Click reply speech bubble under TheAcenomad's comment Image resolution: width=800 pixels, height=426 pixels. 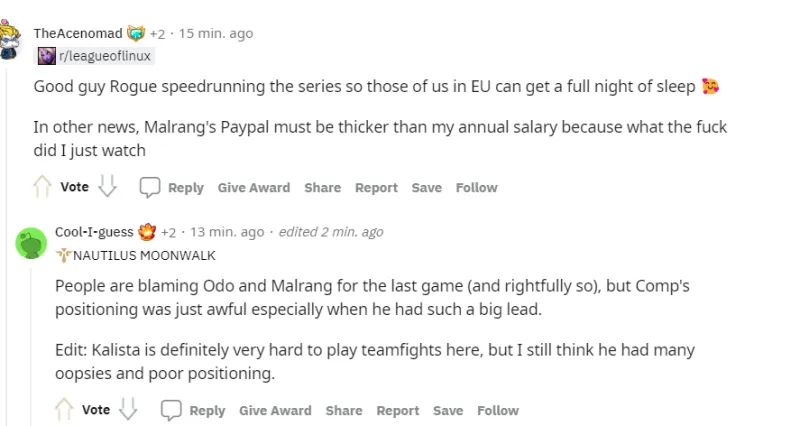click(149, 187)
